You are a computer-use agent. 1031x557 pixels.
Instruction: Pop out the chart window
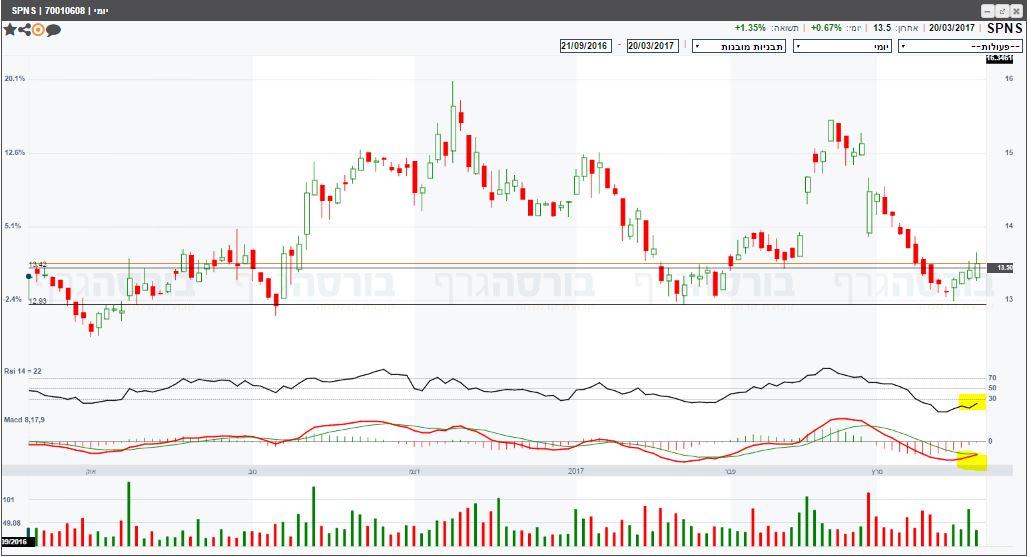[1002, 11]
